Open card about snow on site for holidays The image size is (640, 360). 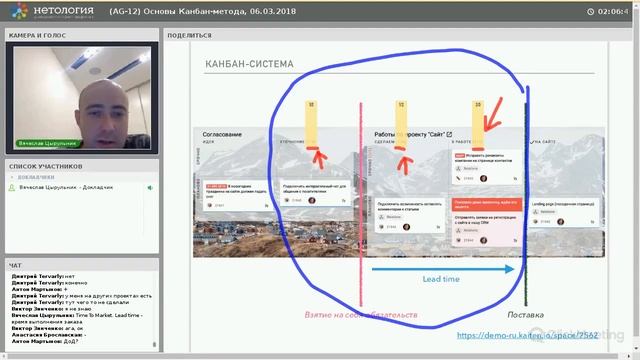pyautogui.click(x=237, y=196)
